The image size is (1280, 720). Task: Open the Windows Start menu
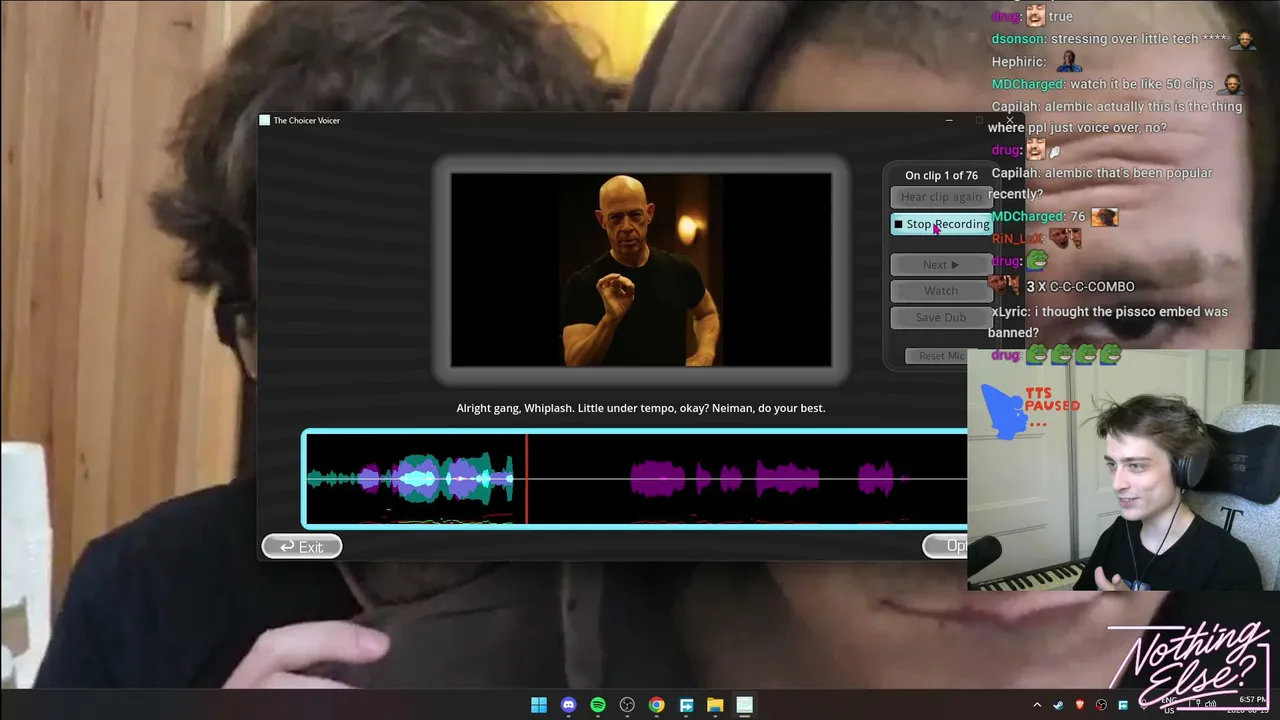click(x=539, y=705)
